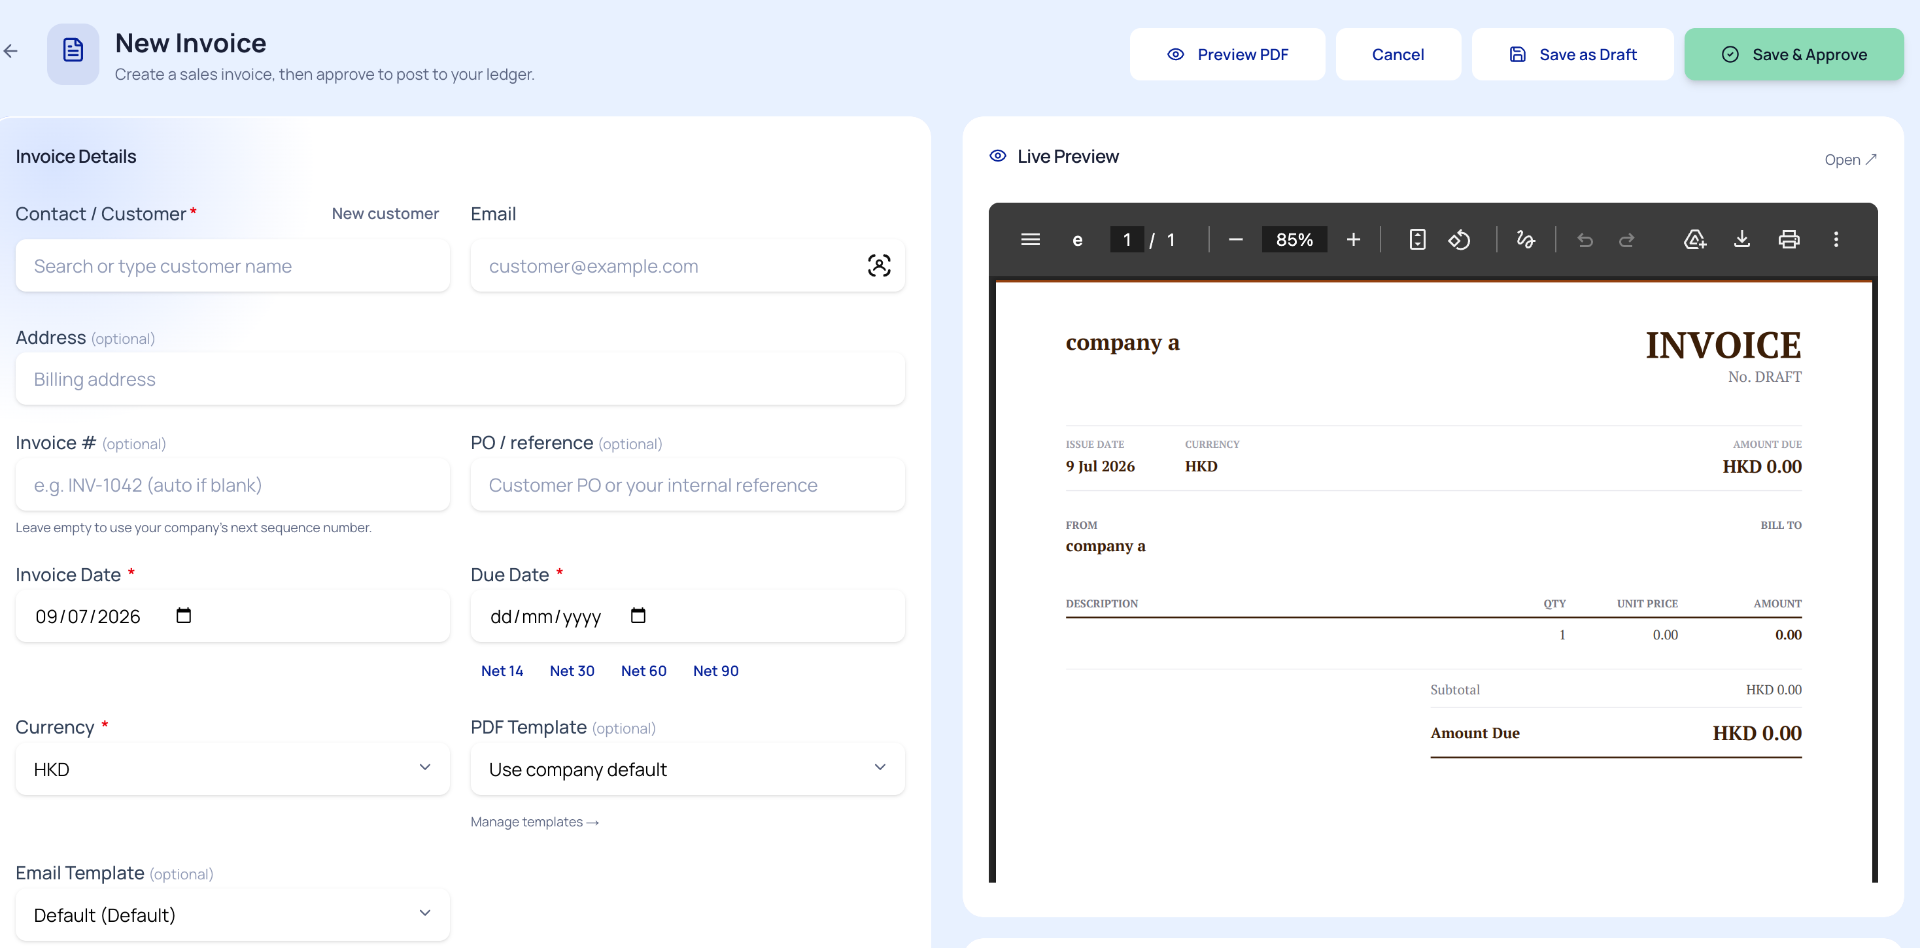Open the PDF Template dropdown
Viewport: 1920px width, 948px height.
pos(688,769)
